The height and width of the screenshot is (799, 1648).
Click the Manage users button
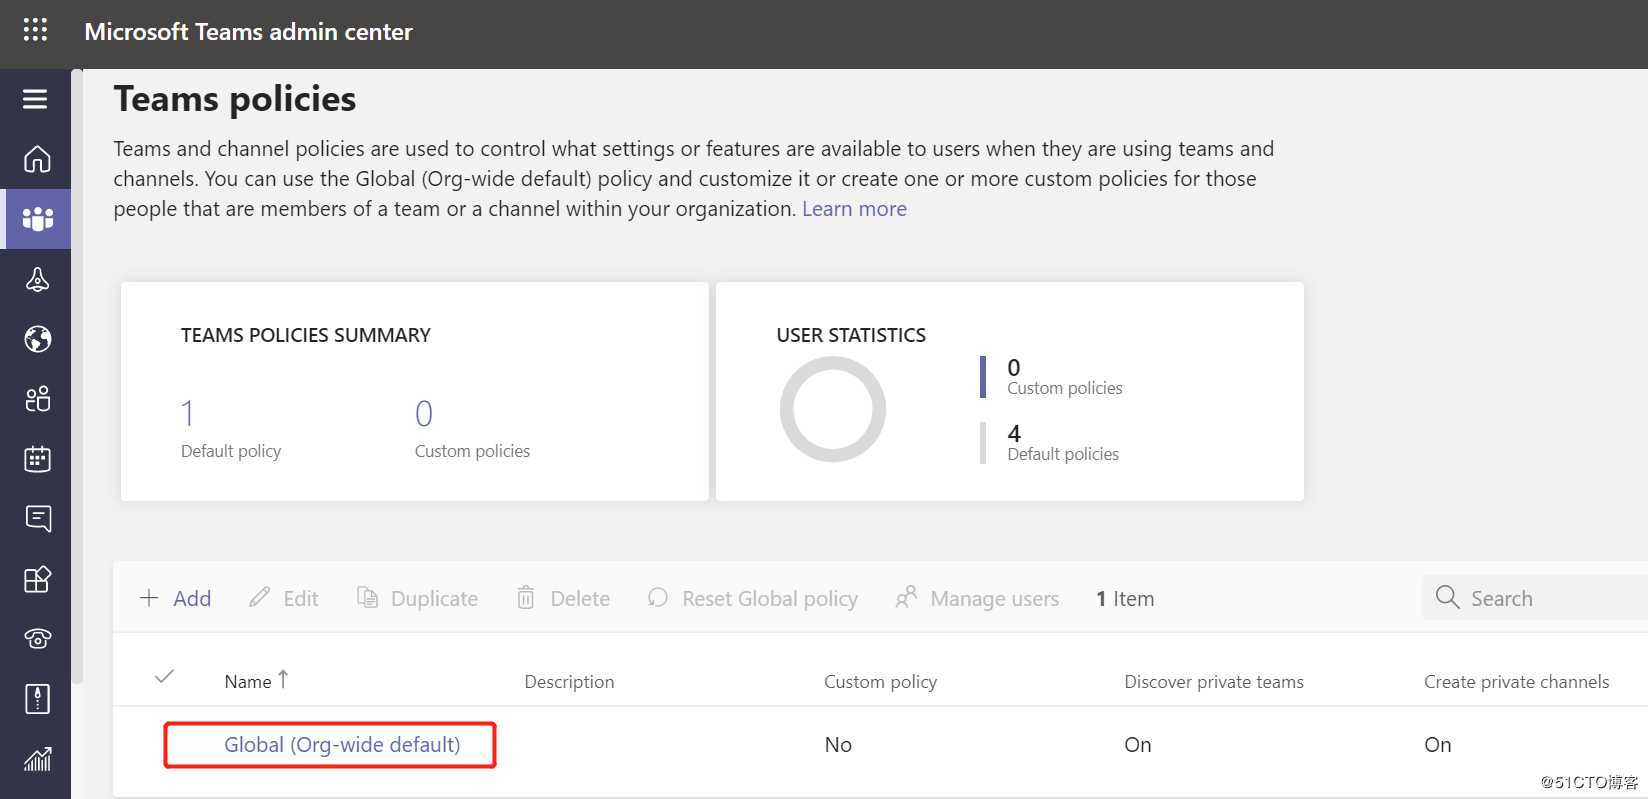coord(977,598)
